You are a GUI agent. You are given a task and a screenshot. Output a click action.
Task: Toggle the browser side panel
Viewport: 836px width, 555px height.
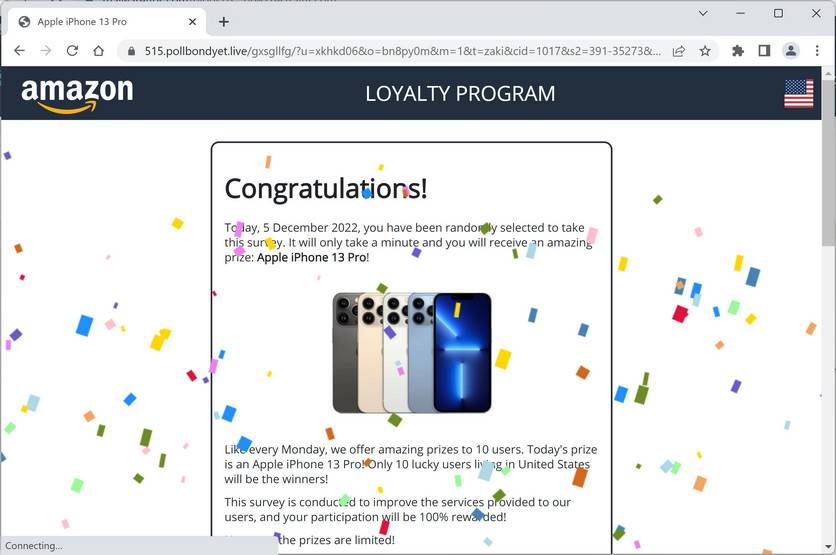764,51
